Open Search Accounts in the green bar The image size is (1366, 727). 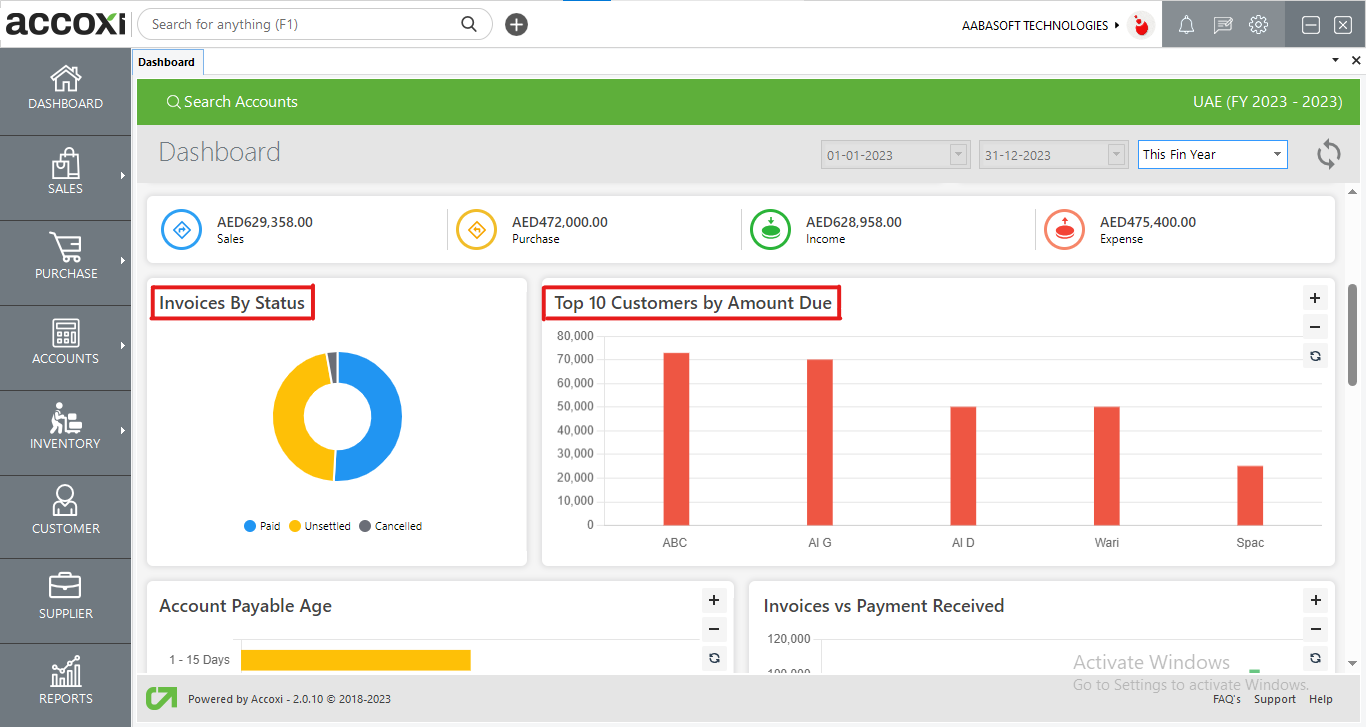232,101
